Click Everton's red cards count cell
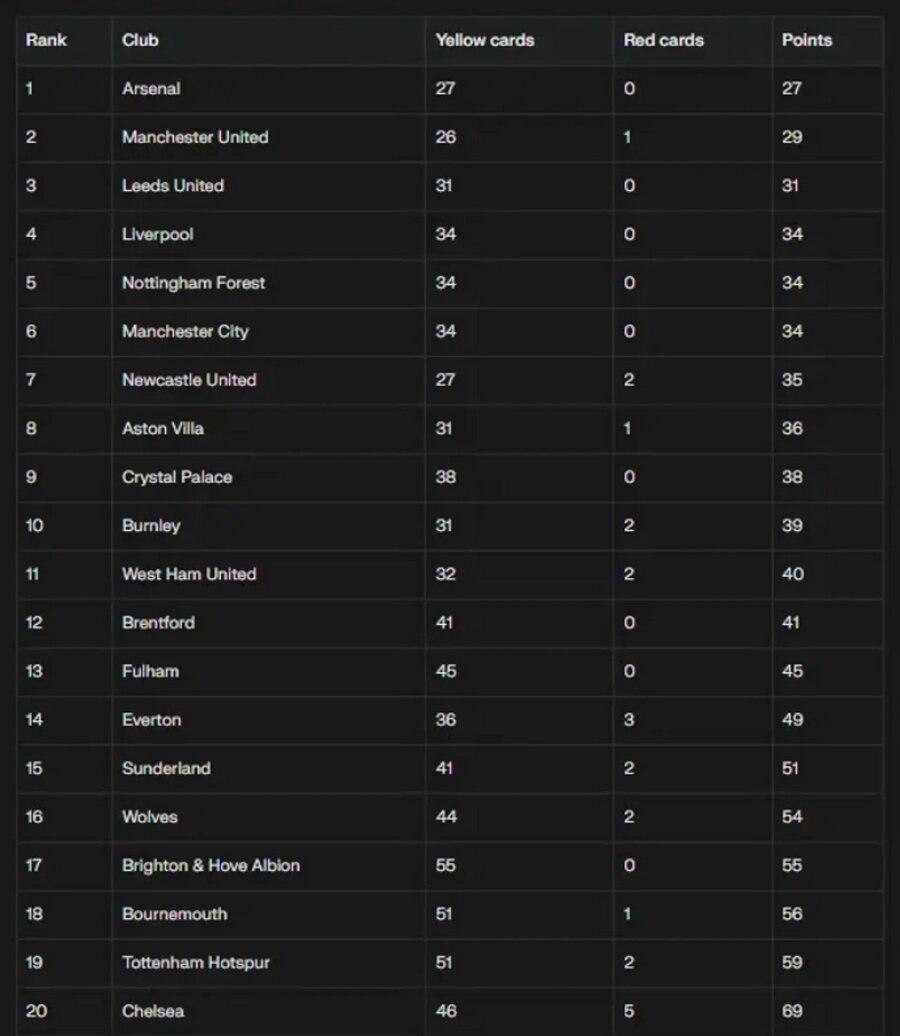The image size is (900, 1036). 629,720
